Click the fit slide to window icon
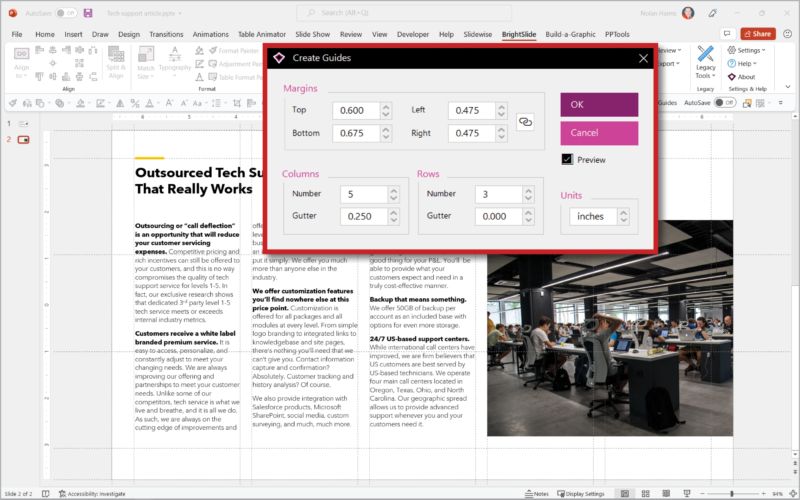Screen dimensions: 800x500 (791, 493)
